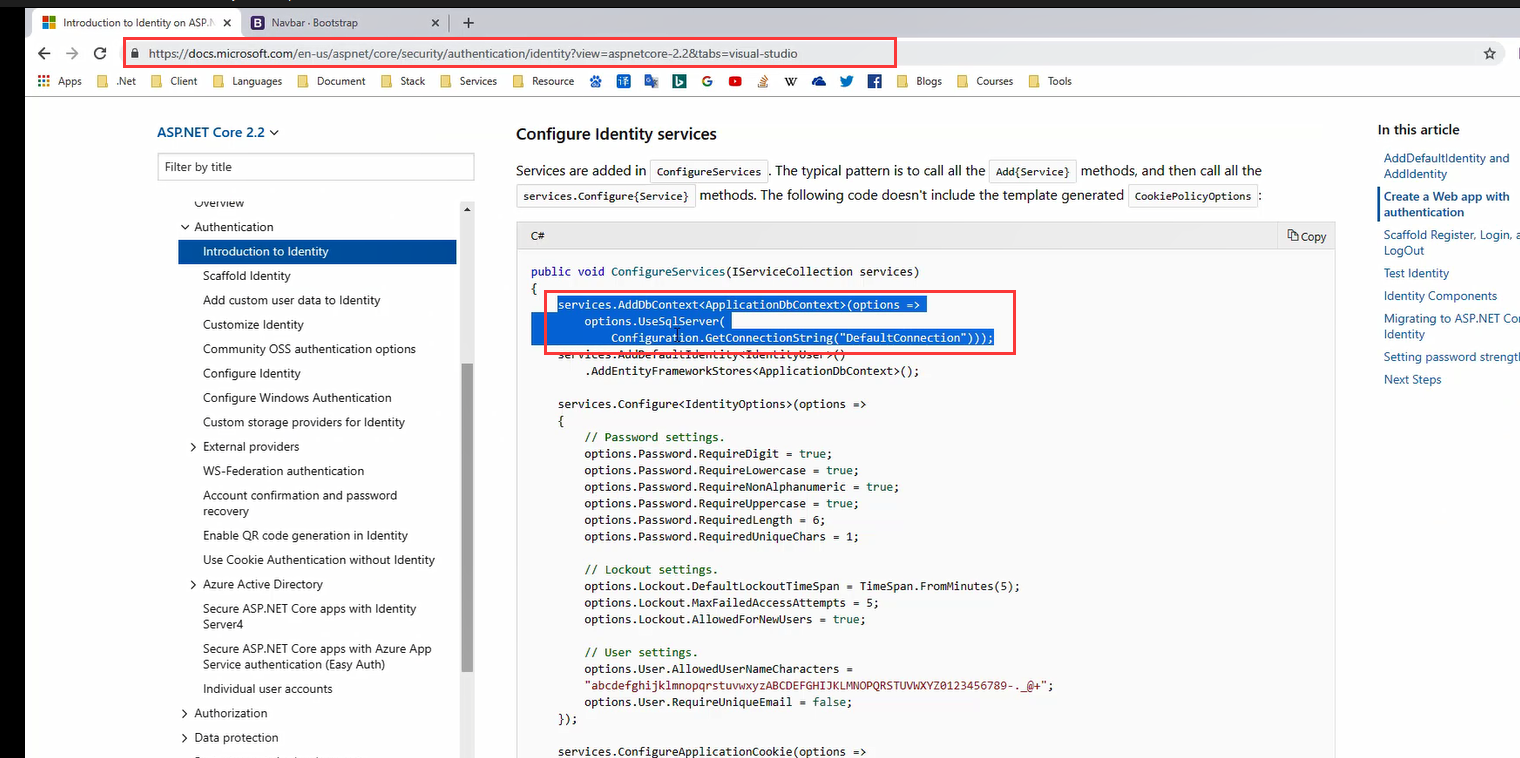Open Add custom user data to Identity
This screenshot has height=758, width=1520.
click(291, 300)
